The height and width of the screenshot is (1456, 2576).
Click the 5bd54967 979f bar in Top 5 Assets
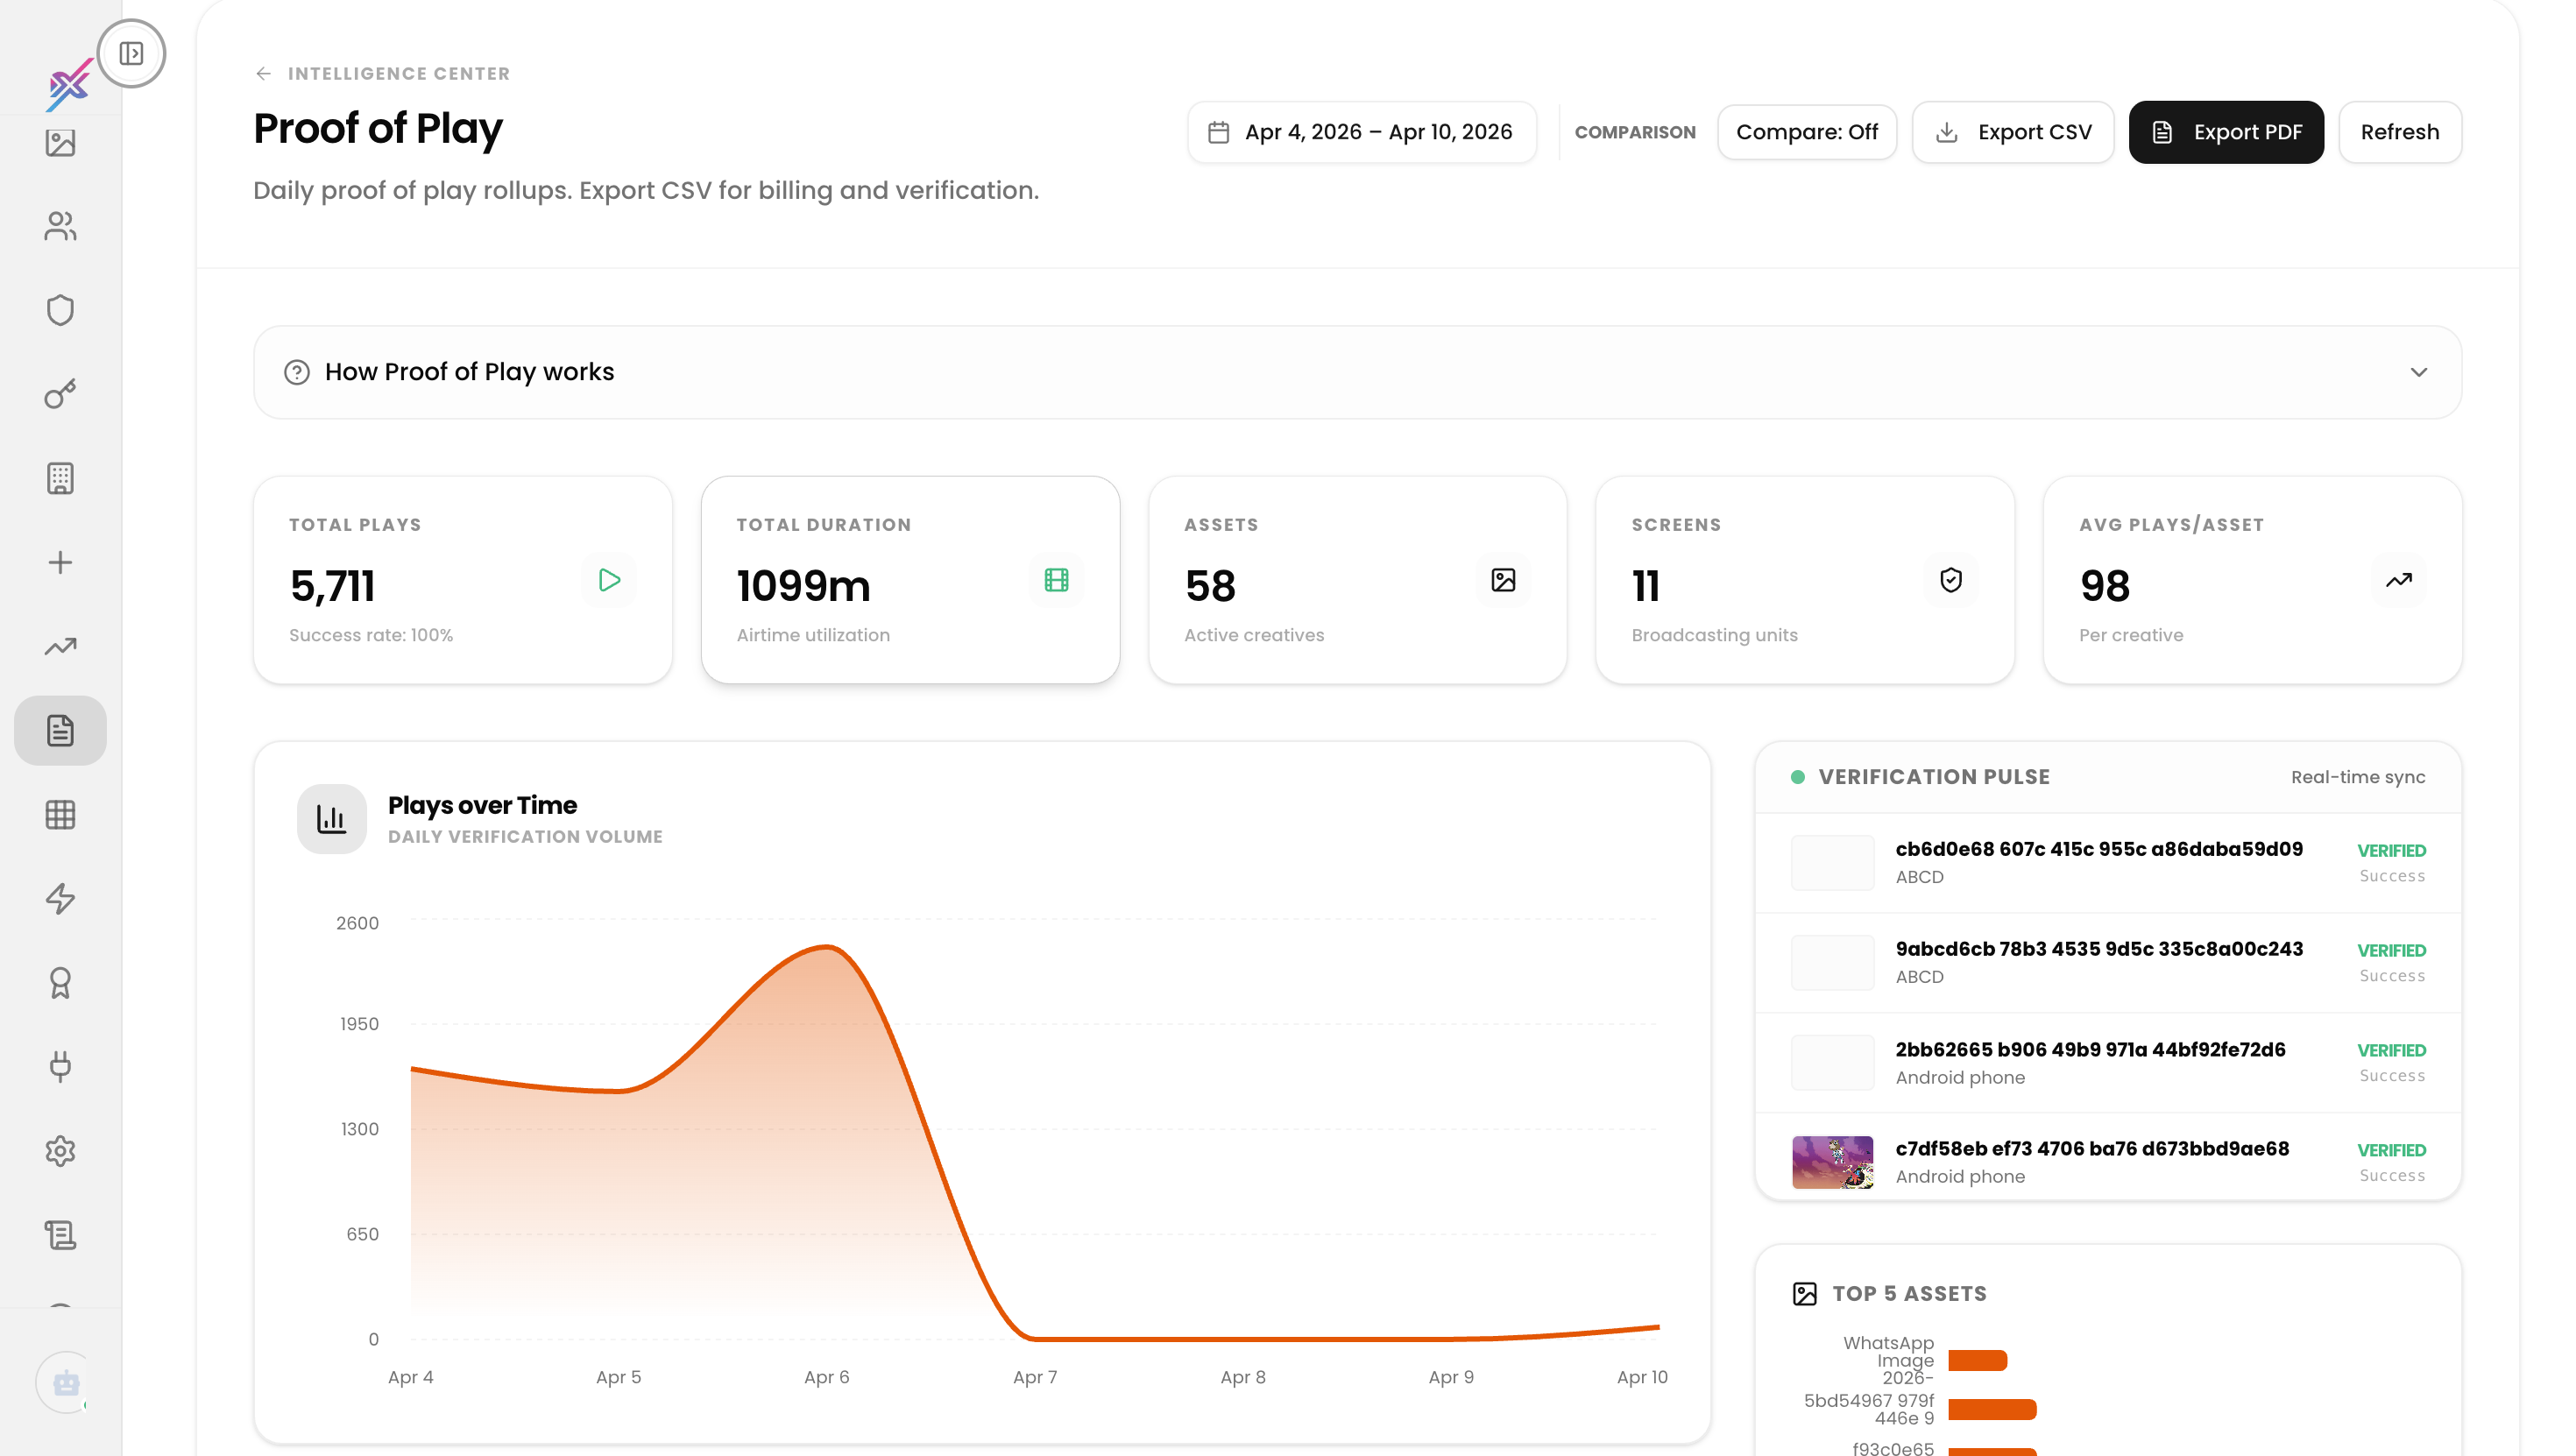pyautogui.click(x=1992, y=1409)
